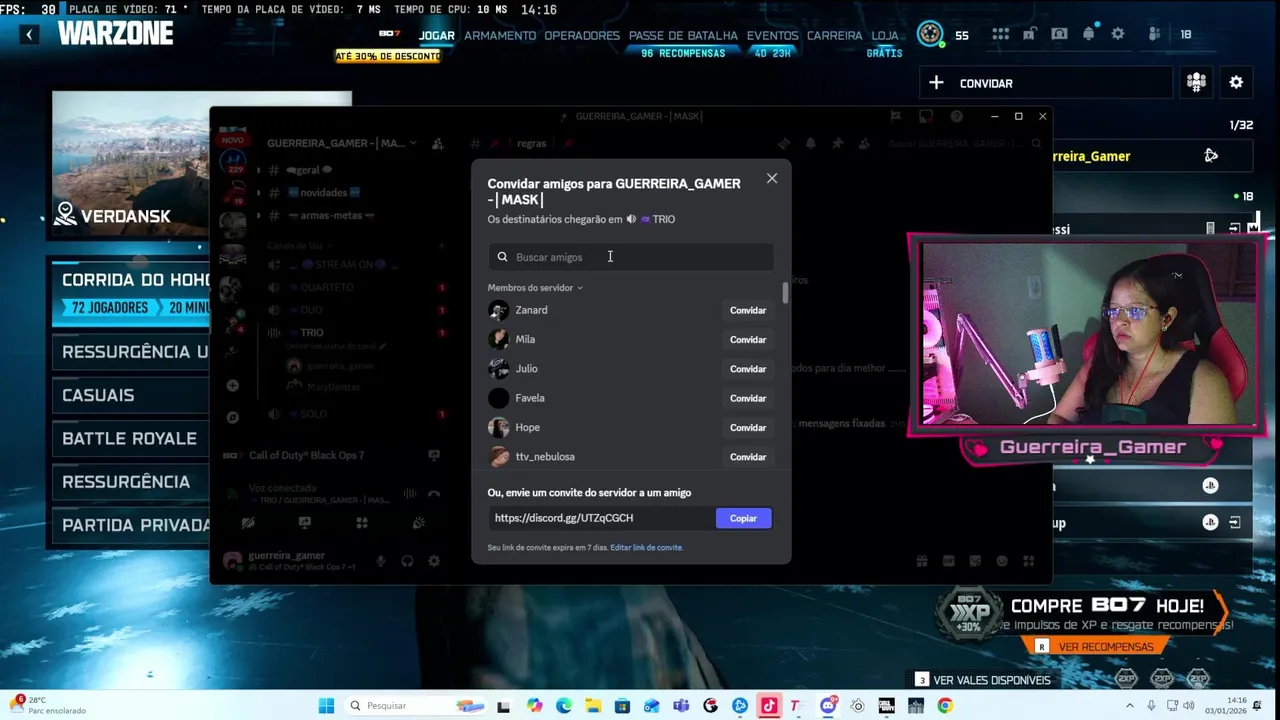1280x720 pixels.
Task: Open the LOJA tab
Action: (885, 35)
